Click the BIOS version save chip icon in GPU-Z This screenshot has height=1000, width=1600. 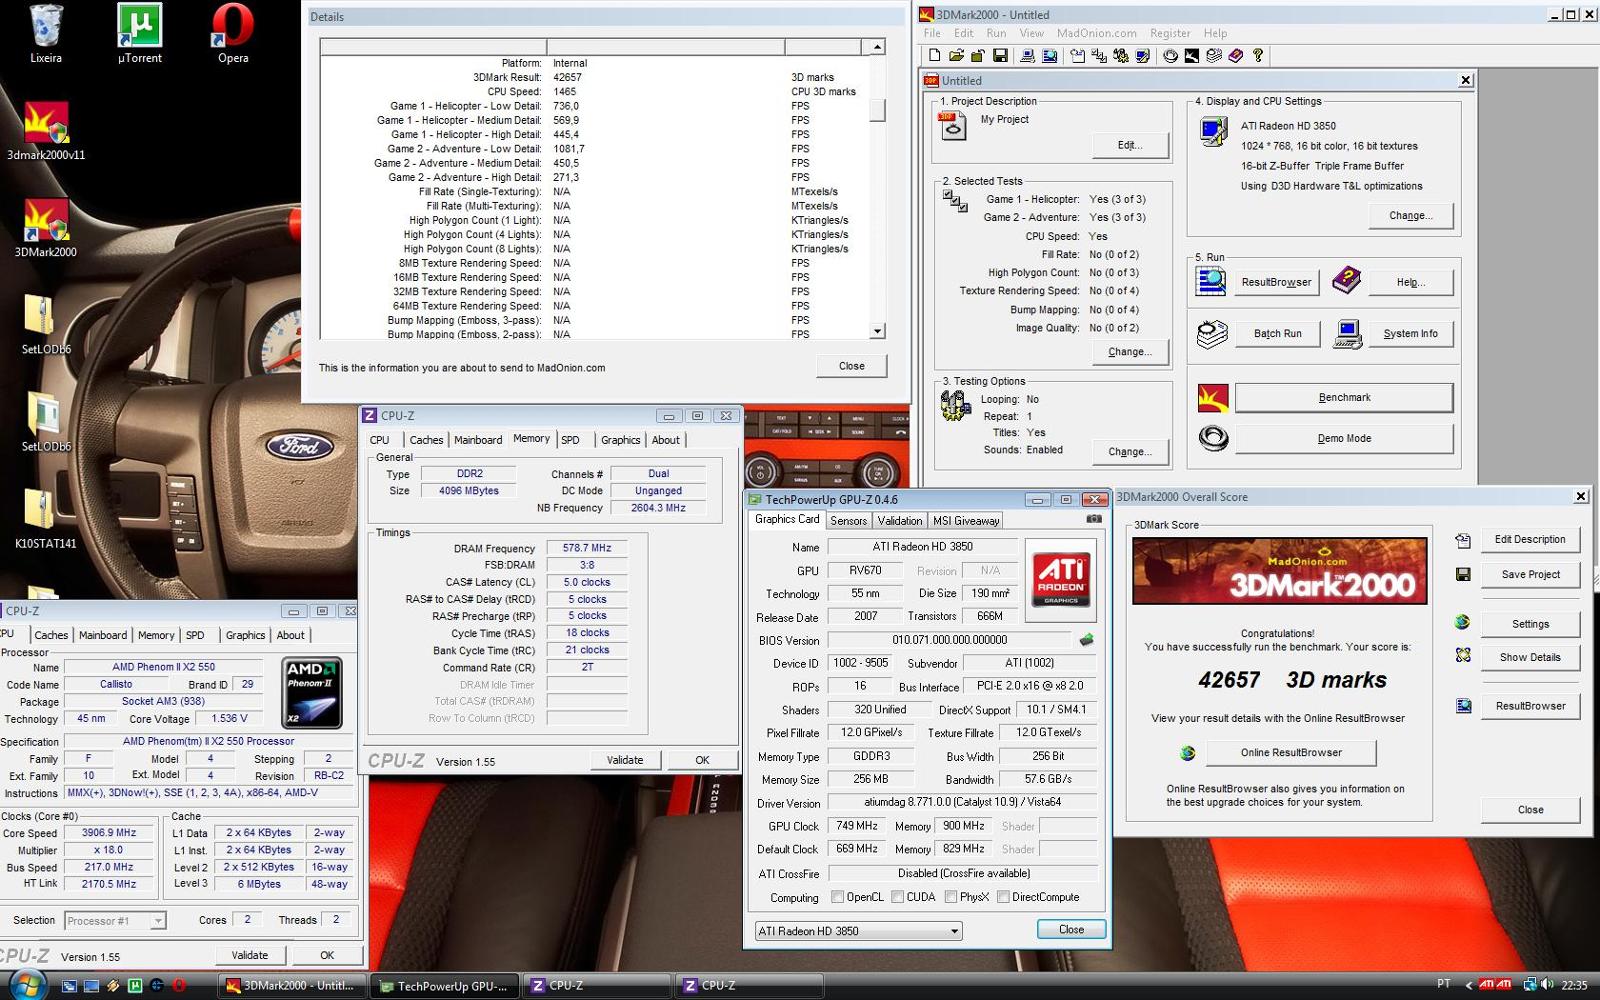pos(1086,640)
